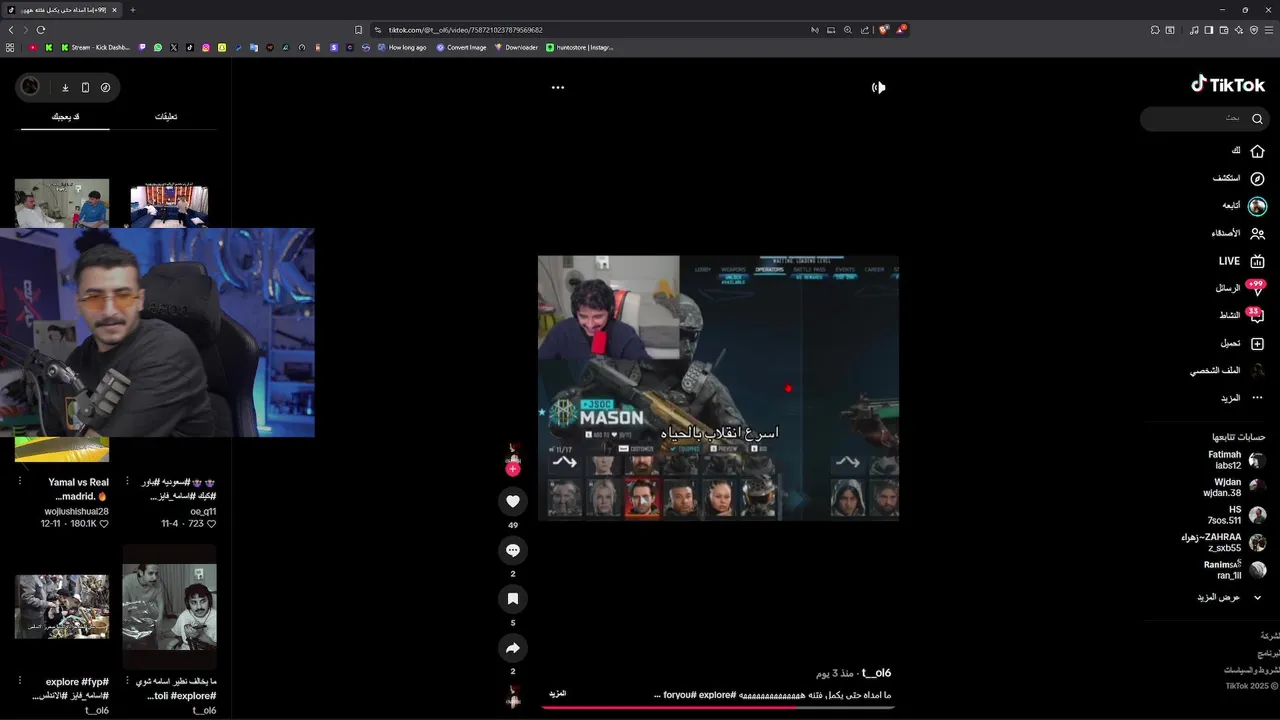The height and width of the screenshot is (720, 1280).
Task: Open the X (Twitter) bookmark icon
Action: 174,47
